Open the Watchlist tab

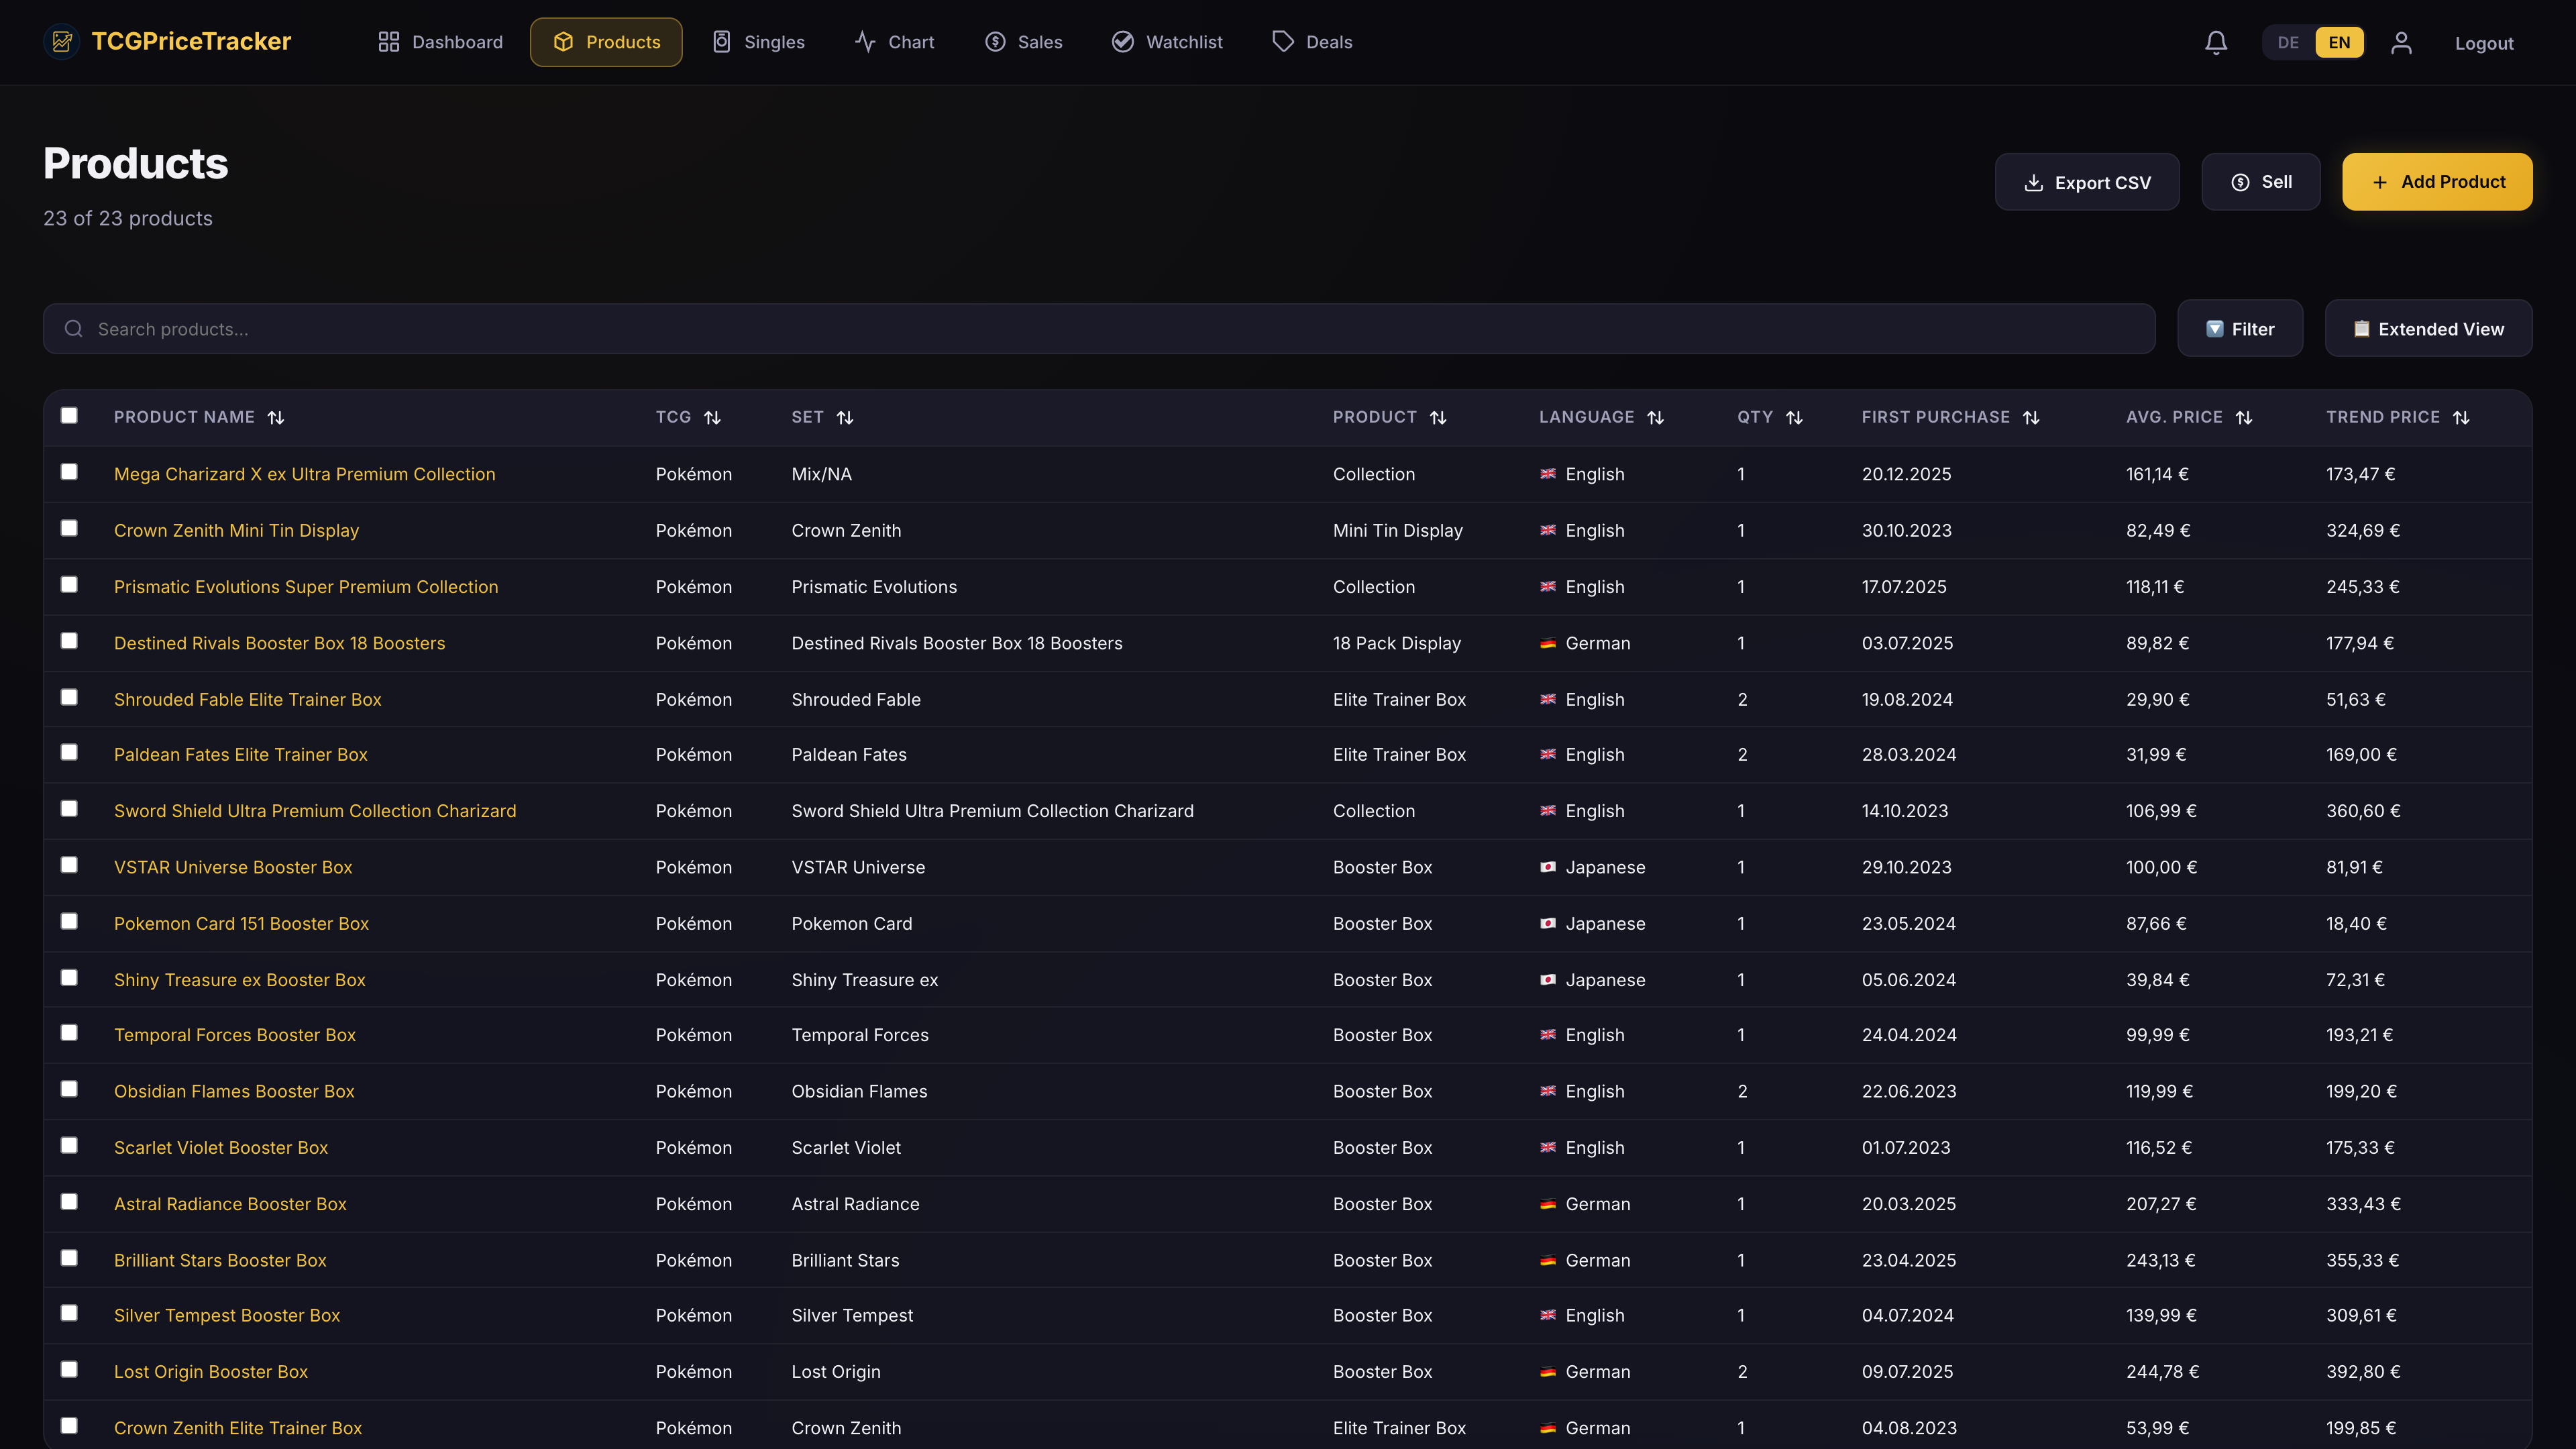click(1167, 42)
